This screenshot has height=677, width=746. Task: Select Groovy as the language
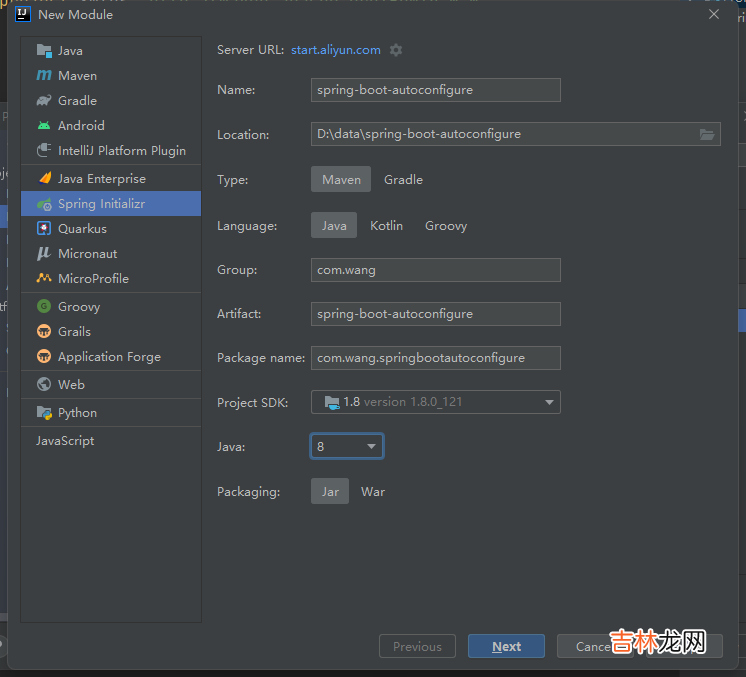445,226
